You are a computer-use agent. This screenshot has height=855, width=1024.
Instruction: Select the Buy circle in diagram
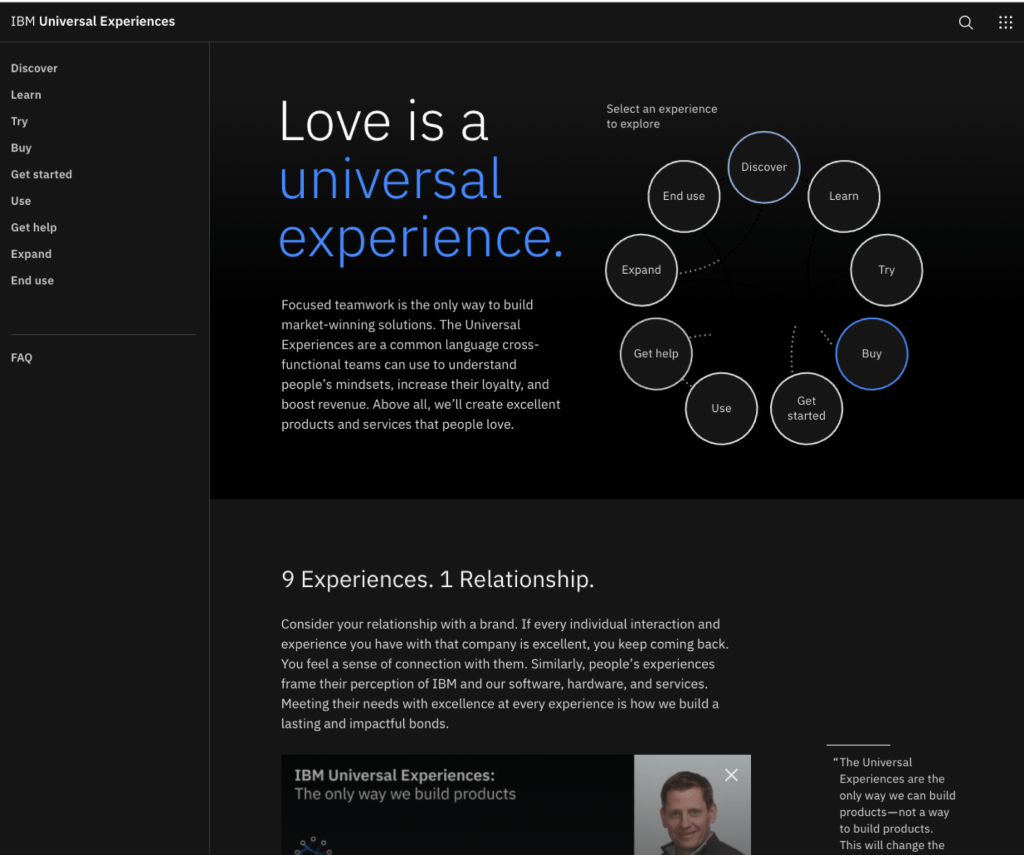pyautogui.click(x=871, y=354)
